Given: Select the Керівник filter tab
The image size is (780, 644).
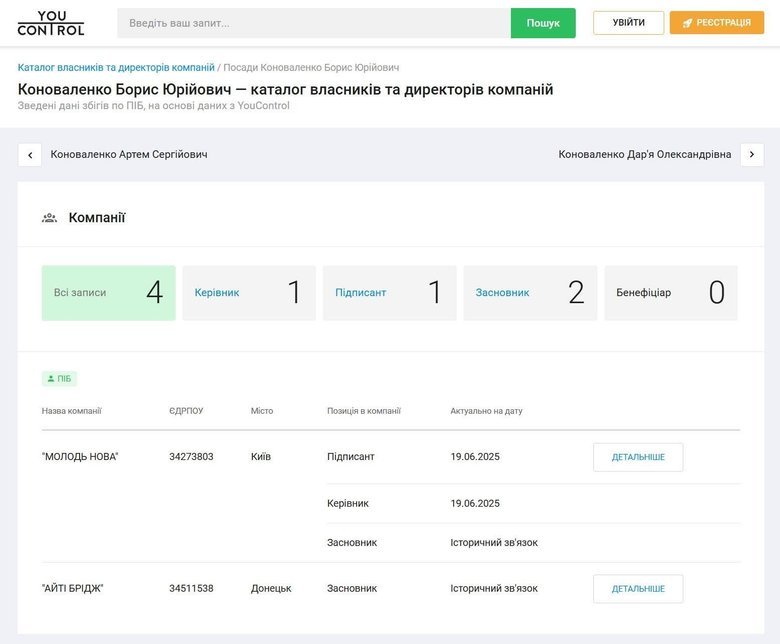Looking at the screenshot, I should coord(249,293).
